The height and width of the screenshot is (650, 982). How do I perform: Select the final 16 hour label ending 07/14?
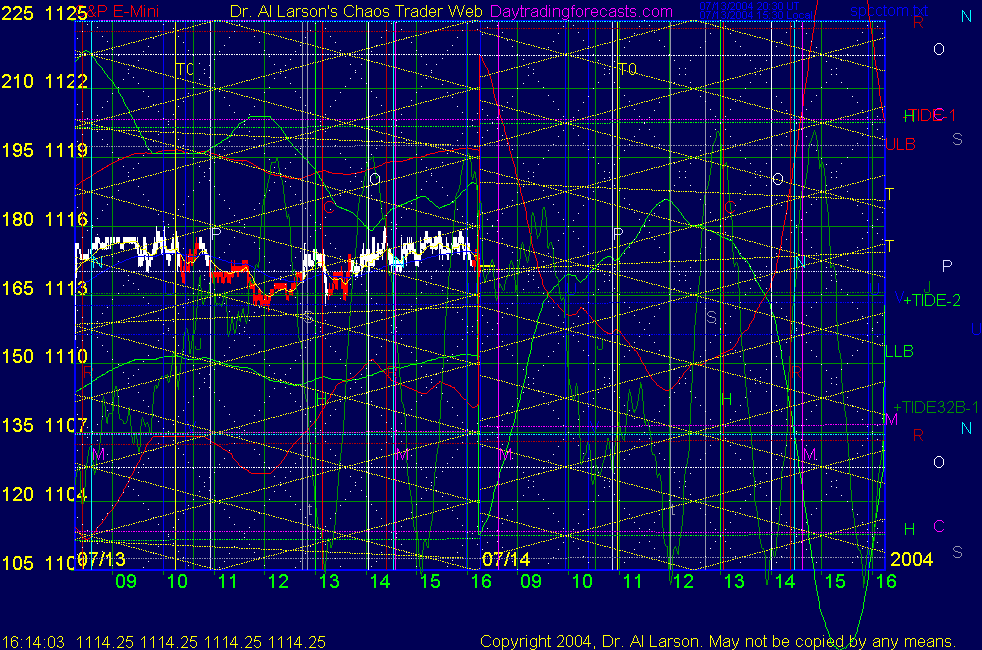(x=886, y=582)
